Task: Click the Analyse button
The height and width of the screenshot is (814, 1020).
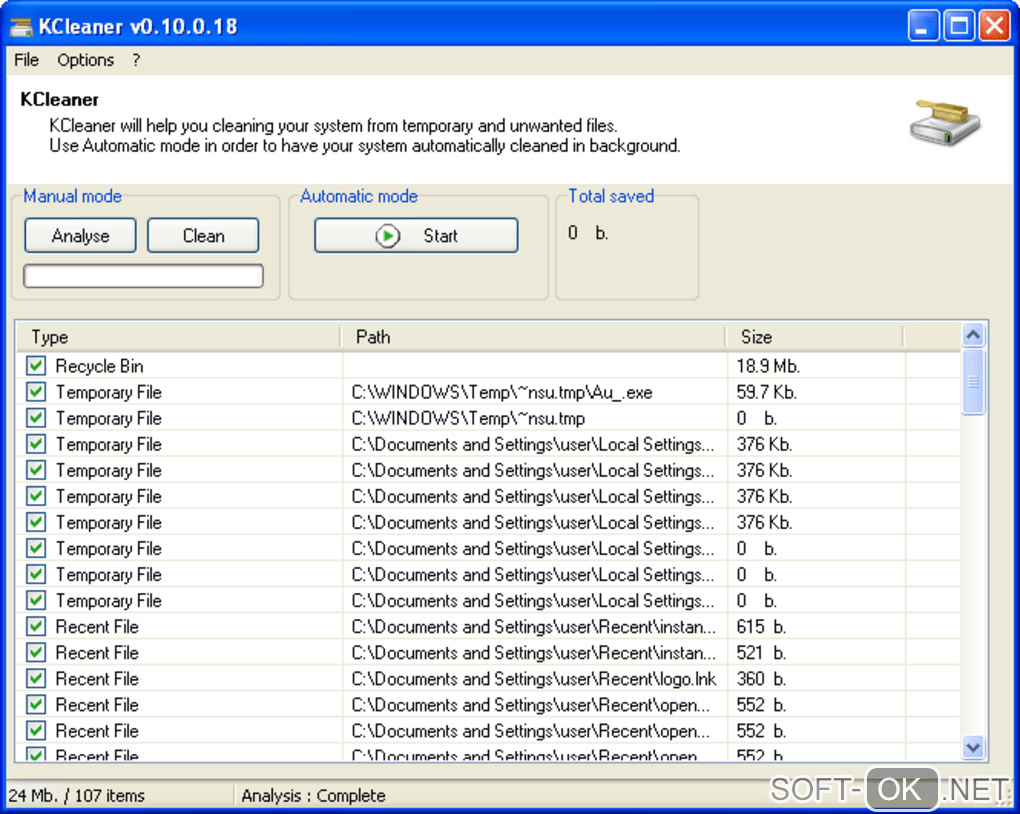Action: pos(81,236)
